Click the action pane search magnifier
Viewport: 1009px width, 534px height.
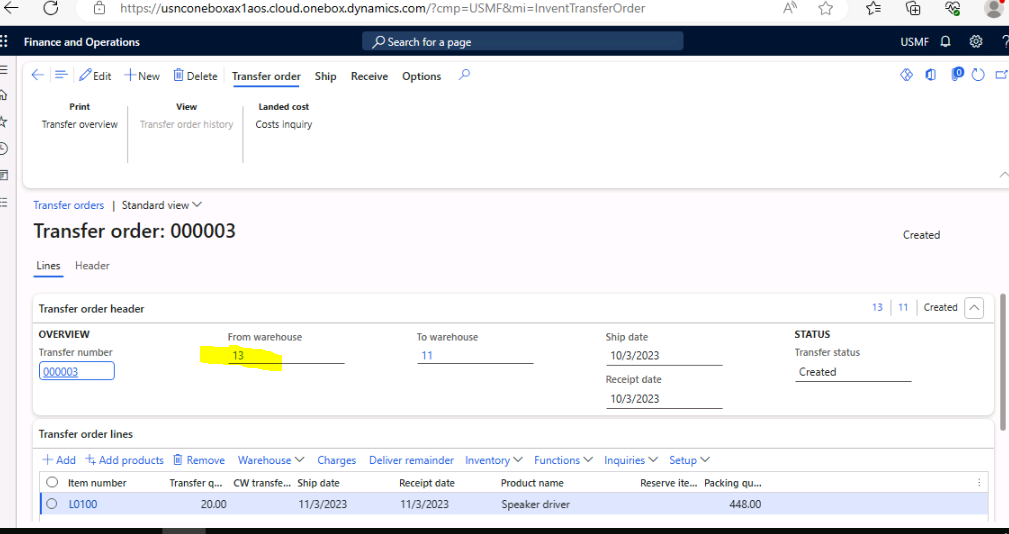(x=464, y=75)
